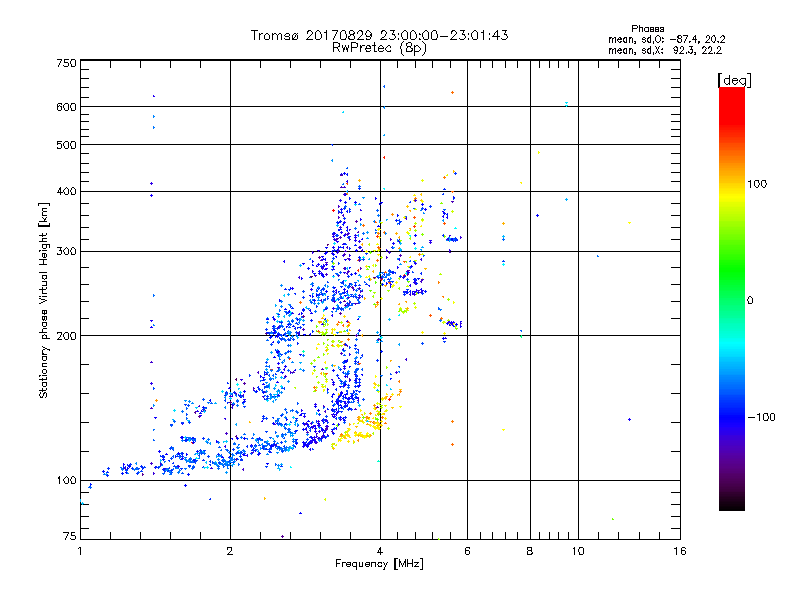Click the colorbar tick label '0'
The image size is (800, 600).
click(x=750, y=300)
